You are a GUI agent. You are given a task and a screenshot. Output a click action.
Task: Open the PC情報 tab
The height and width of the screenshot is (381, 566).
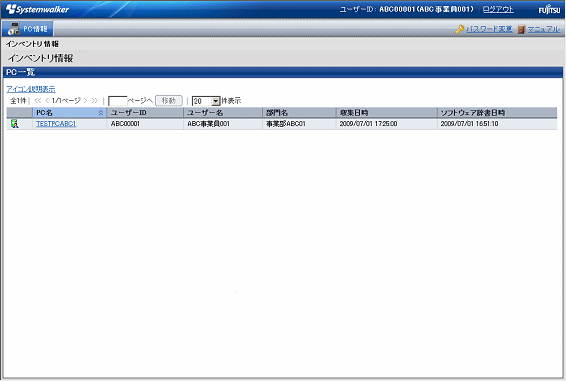(27, 29)
